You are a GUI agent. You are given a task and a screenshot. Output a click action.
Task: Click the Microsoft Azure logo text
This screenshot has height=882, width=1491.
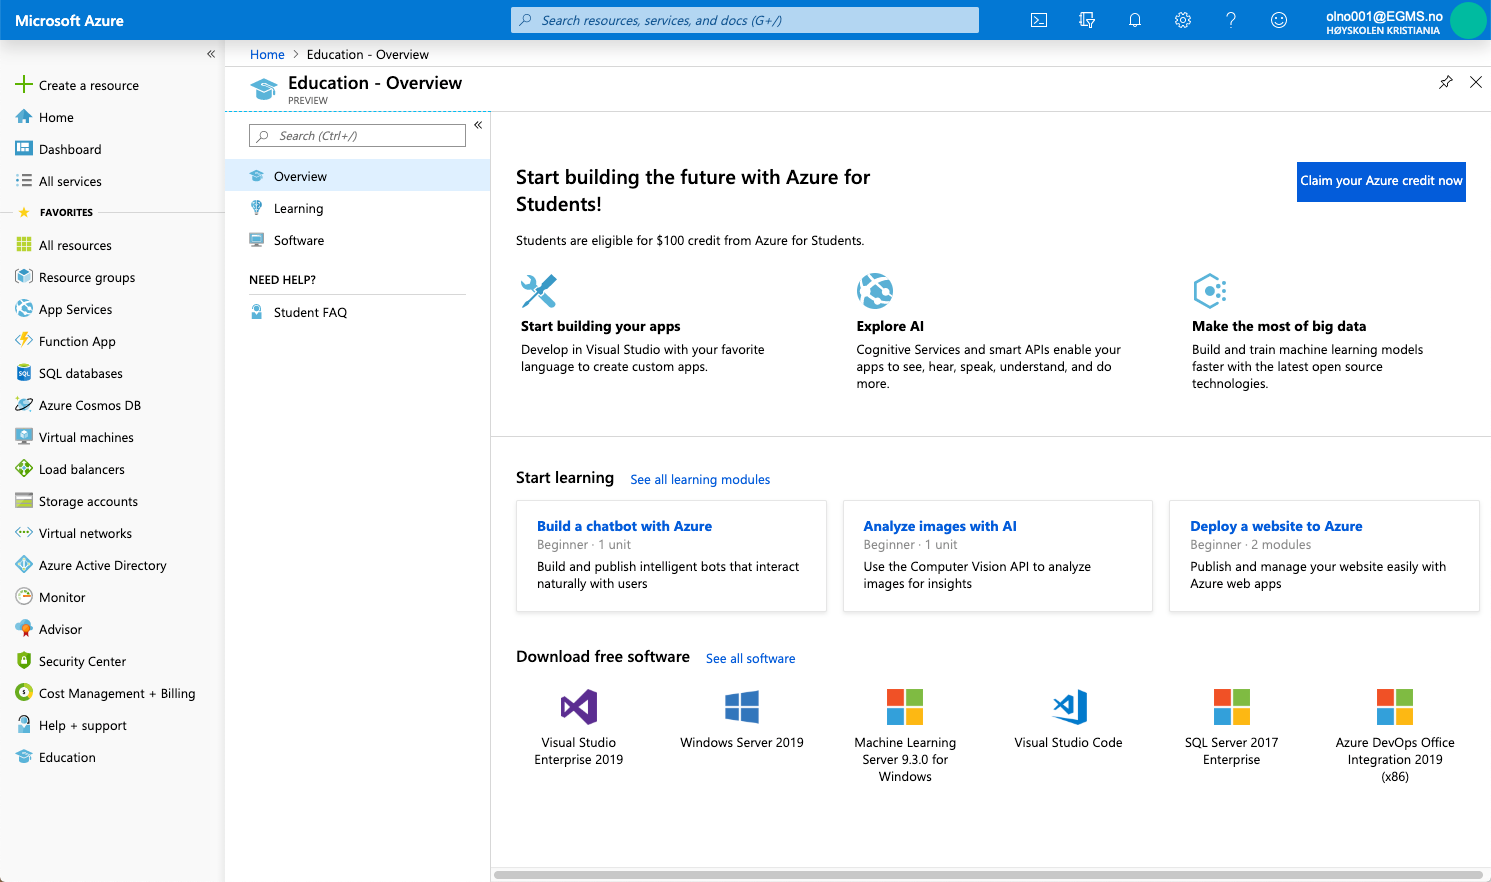click(x=69, y=20)
